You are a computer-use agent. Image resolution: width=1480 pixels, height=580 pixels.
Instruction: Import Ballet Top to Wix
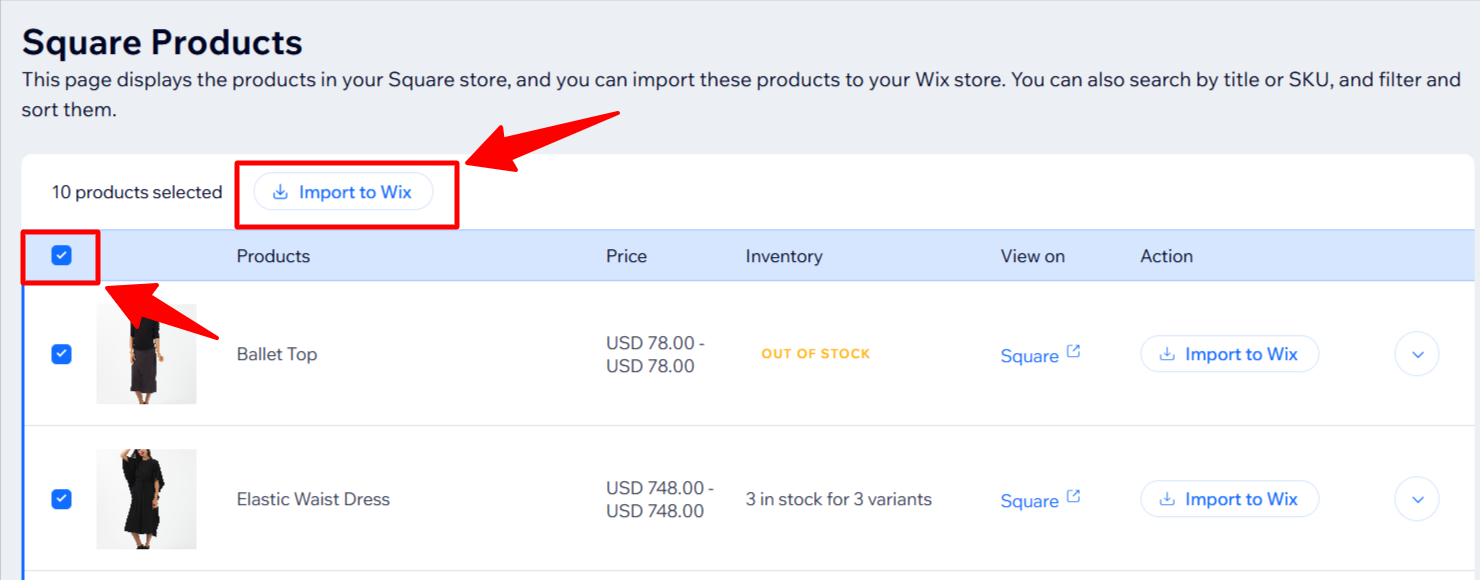pos(1229,354)
